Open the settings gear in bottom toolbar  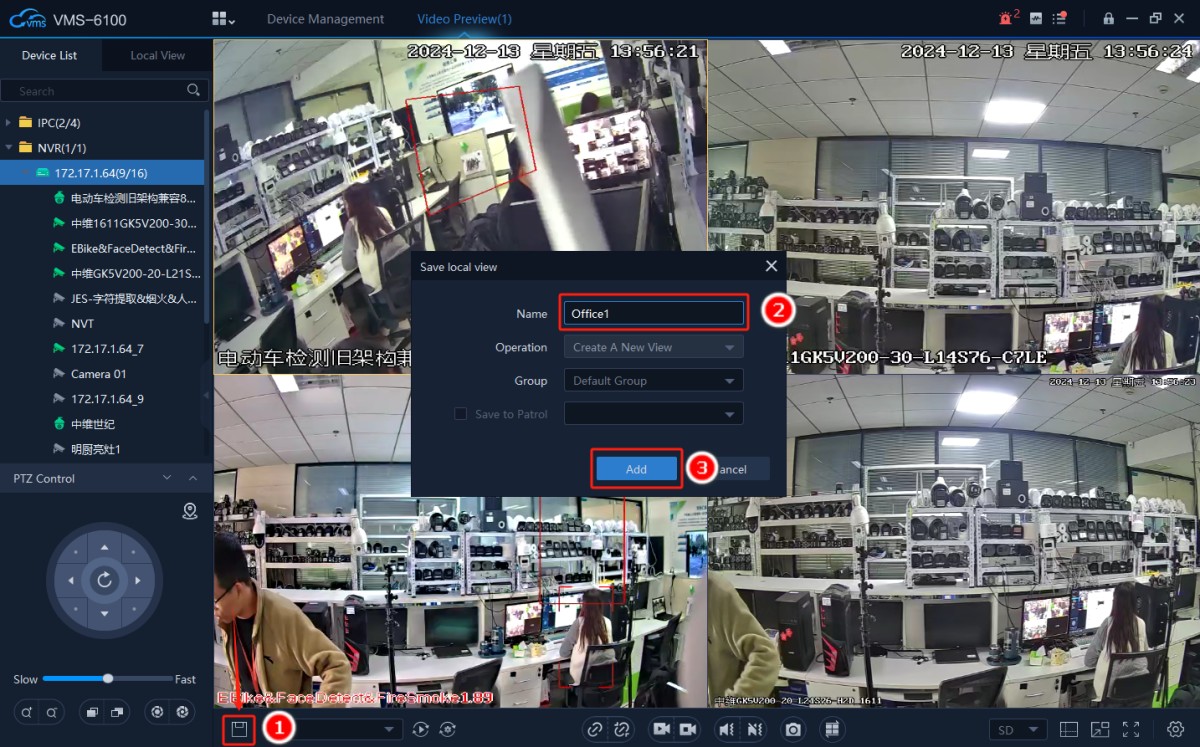(1175, 730)
